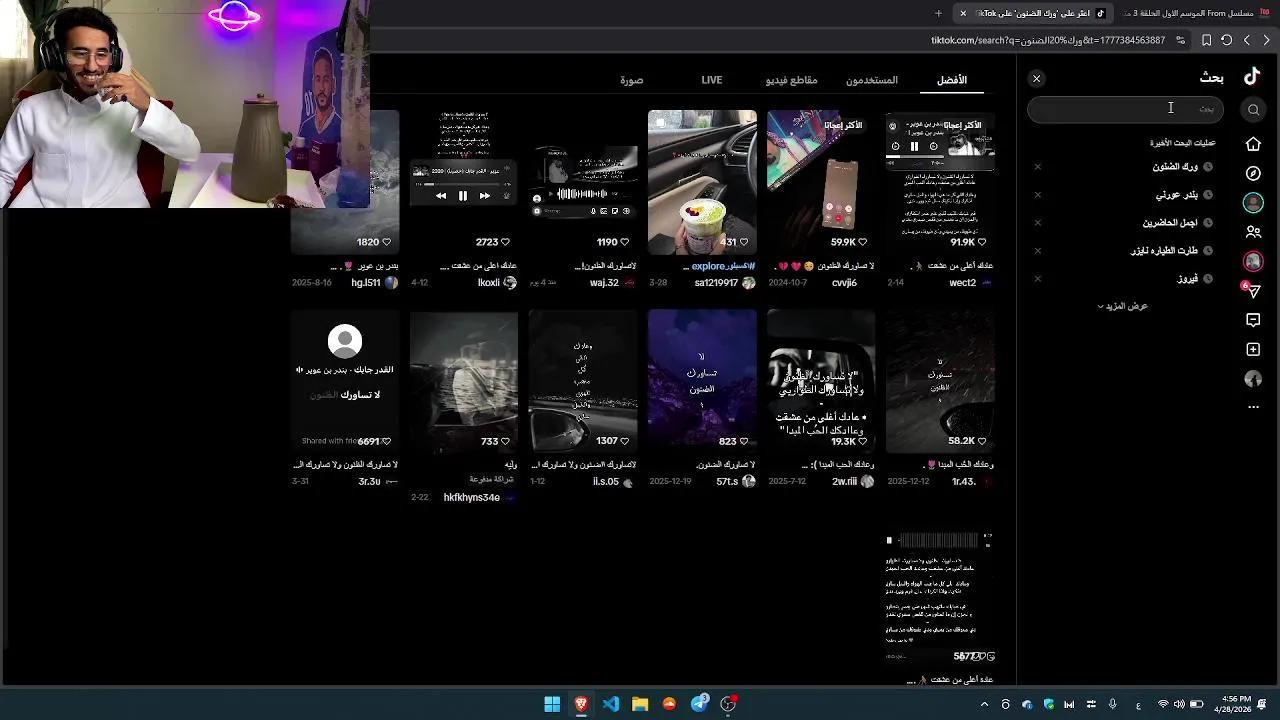Open the car drink video with 431 likes

pyautogui.click(x=702, y=182)
